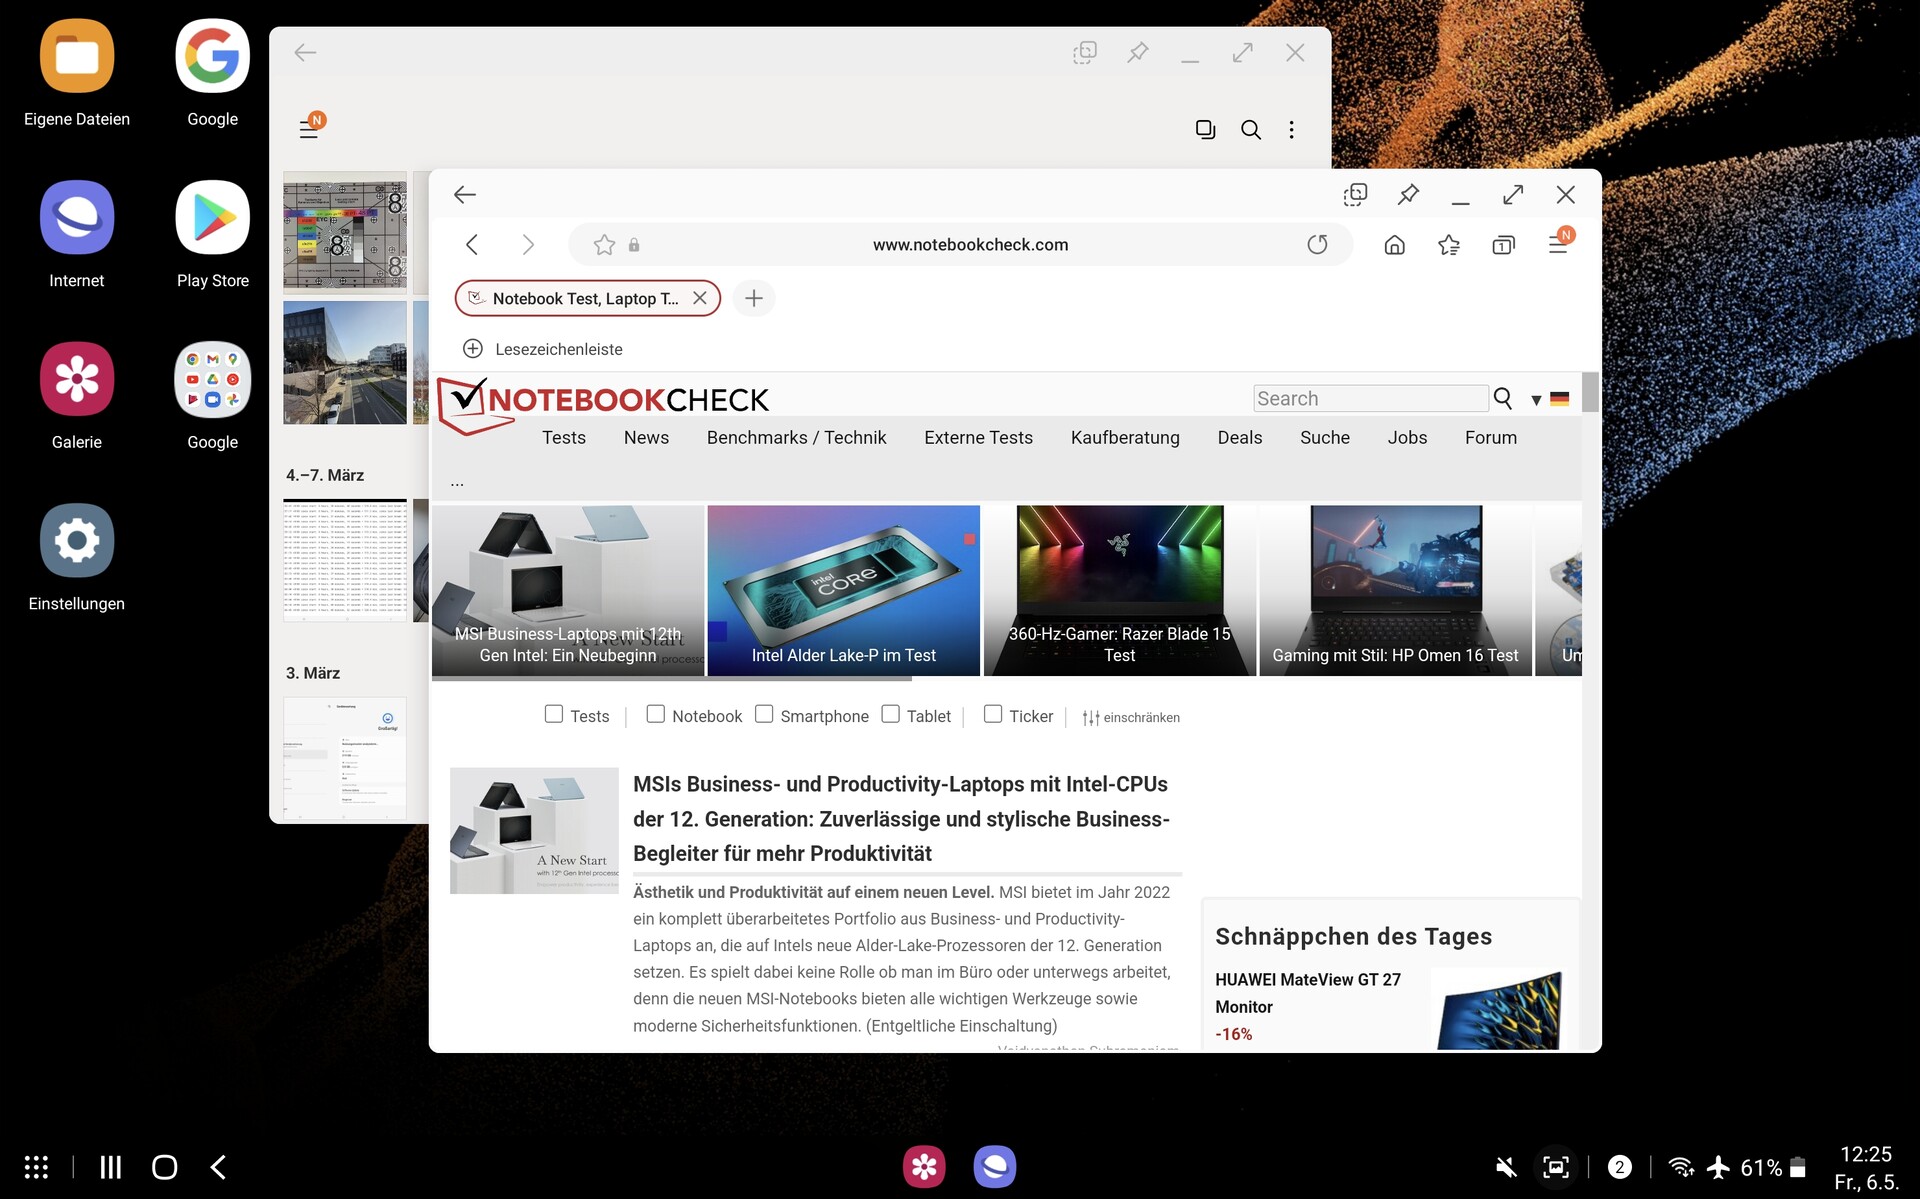Open the browser tab manager icon
This screenshot has height=1199, width=1920.
pos(1503,245)
